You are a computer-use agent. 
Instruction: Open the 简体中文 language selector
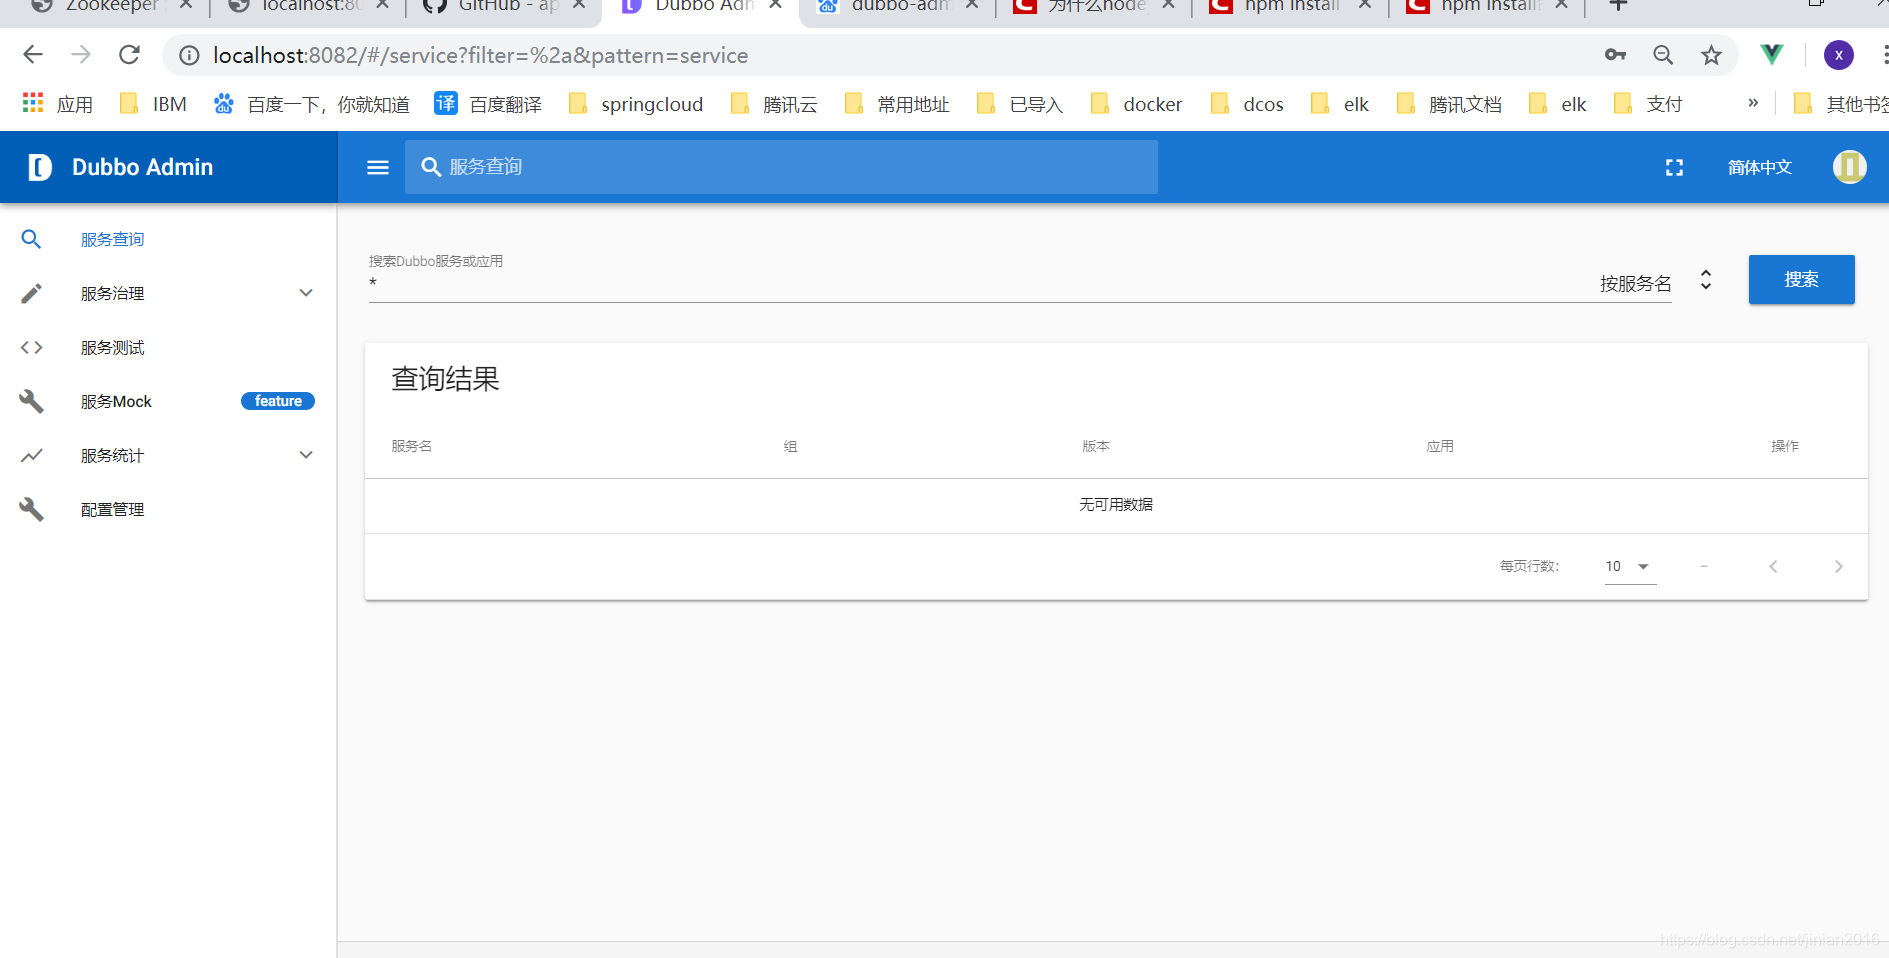(x=1759, y=168)
